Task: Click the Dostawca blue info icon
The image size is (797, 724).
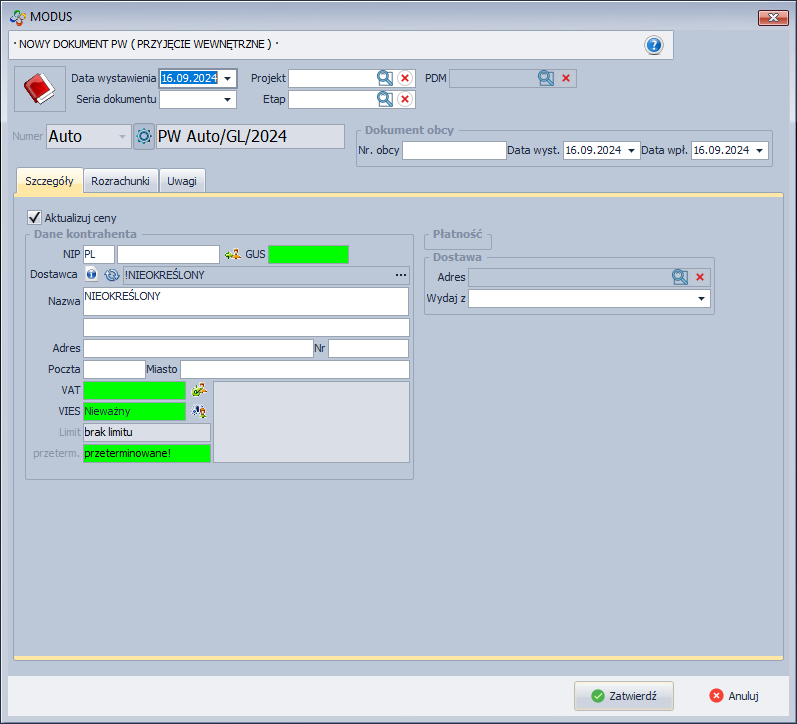Action: pos(91,275)
